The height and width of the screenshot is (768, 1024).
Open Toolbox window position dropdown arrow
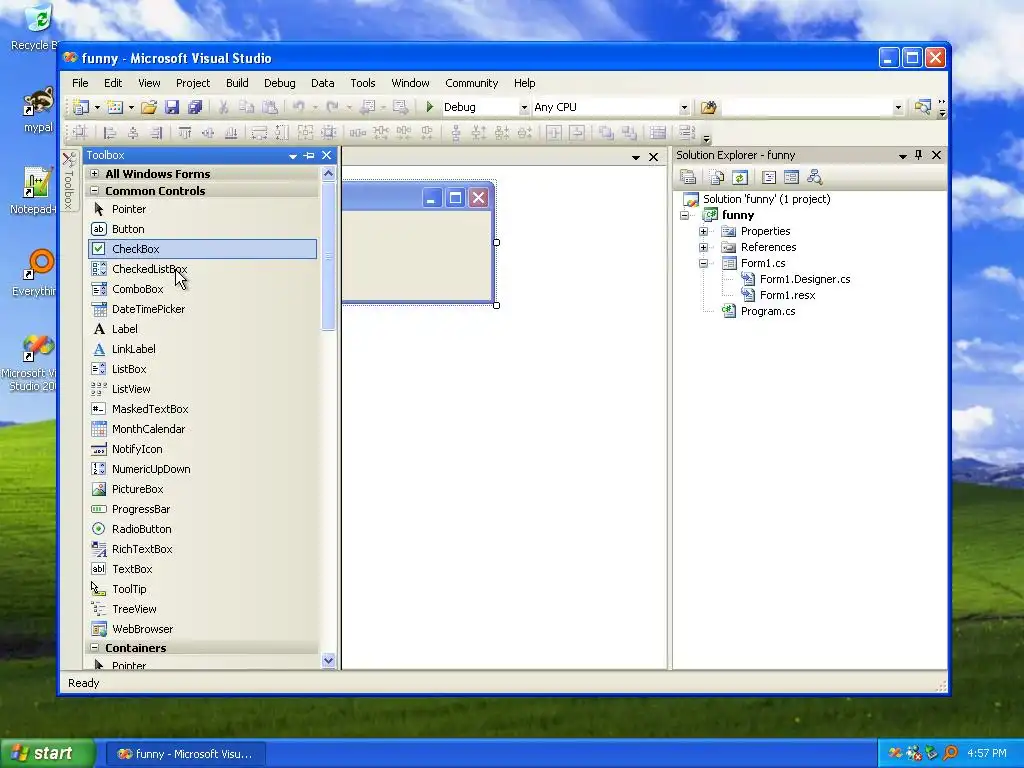click(x=293, y=156)
